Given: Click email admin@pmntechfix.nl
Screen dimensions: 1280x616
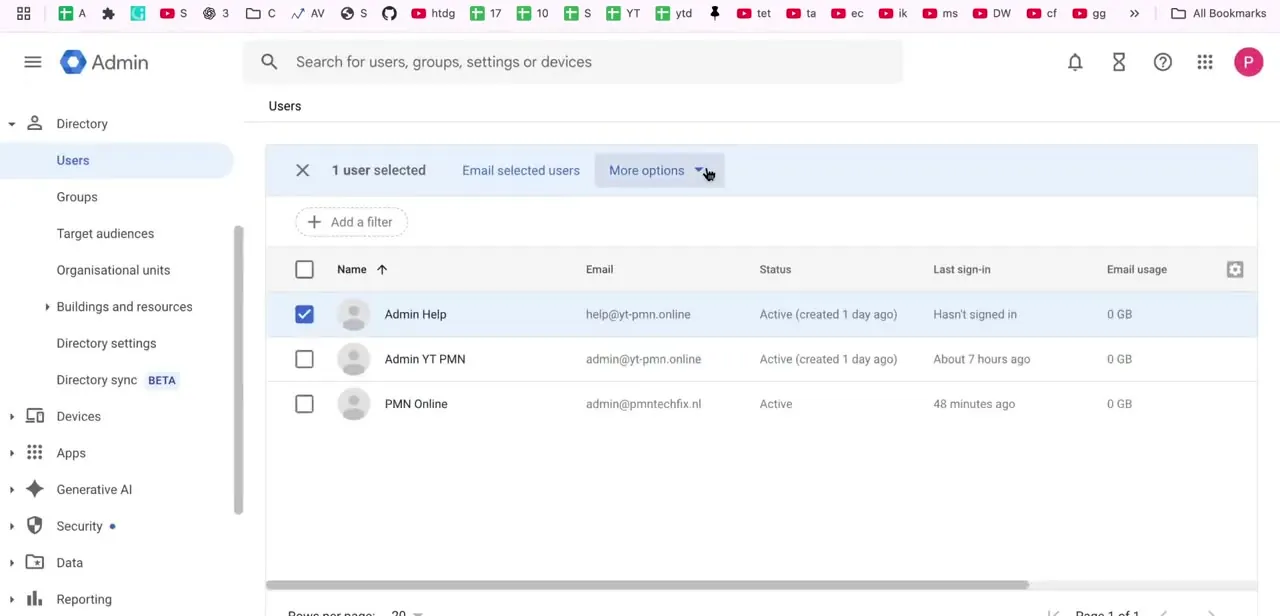Looking at the screenshot, I should (x=643, y=404).
